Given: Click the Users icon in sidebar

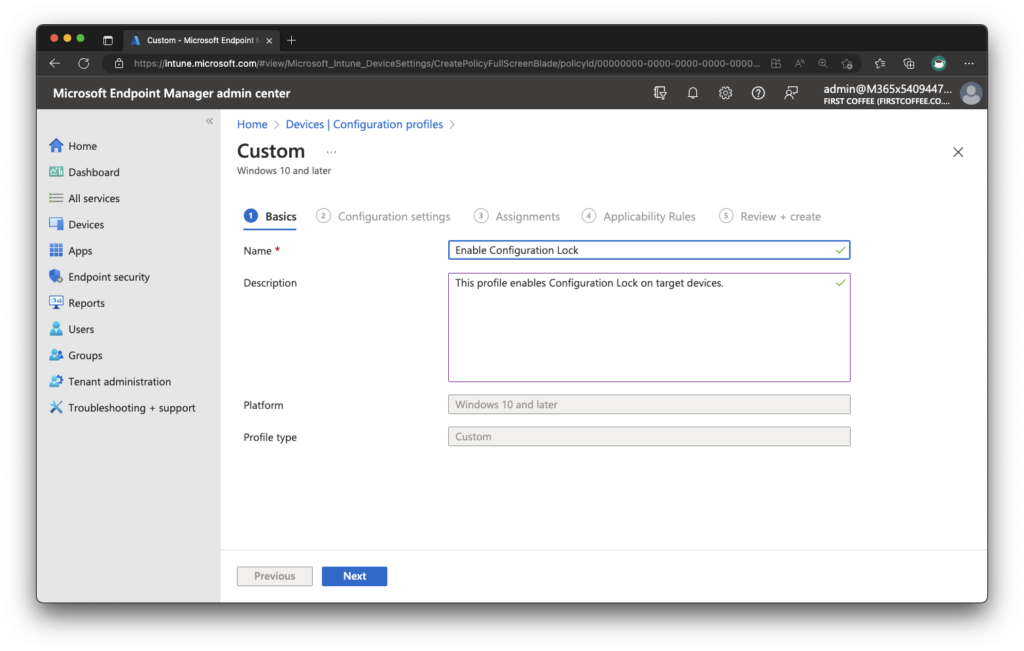Looking at the screenshot, I should point(56,328).
